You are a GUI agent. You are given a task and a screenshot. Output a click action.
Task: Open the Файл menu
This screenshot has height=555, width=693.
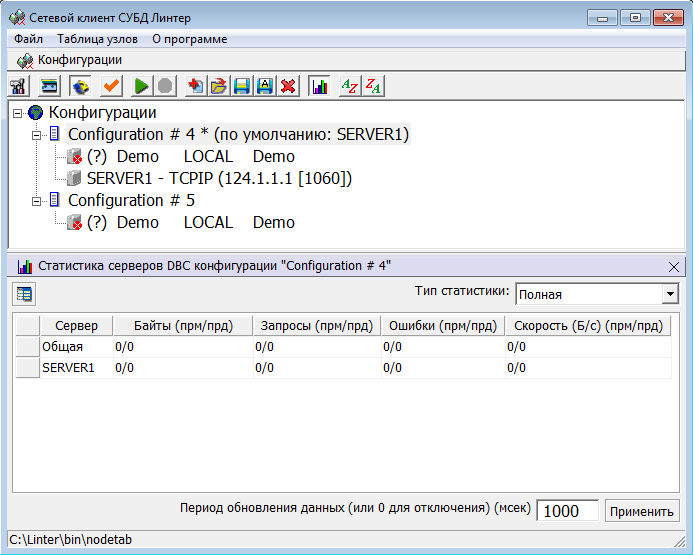pyautogui.click(x=28, y=39)
